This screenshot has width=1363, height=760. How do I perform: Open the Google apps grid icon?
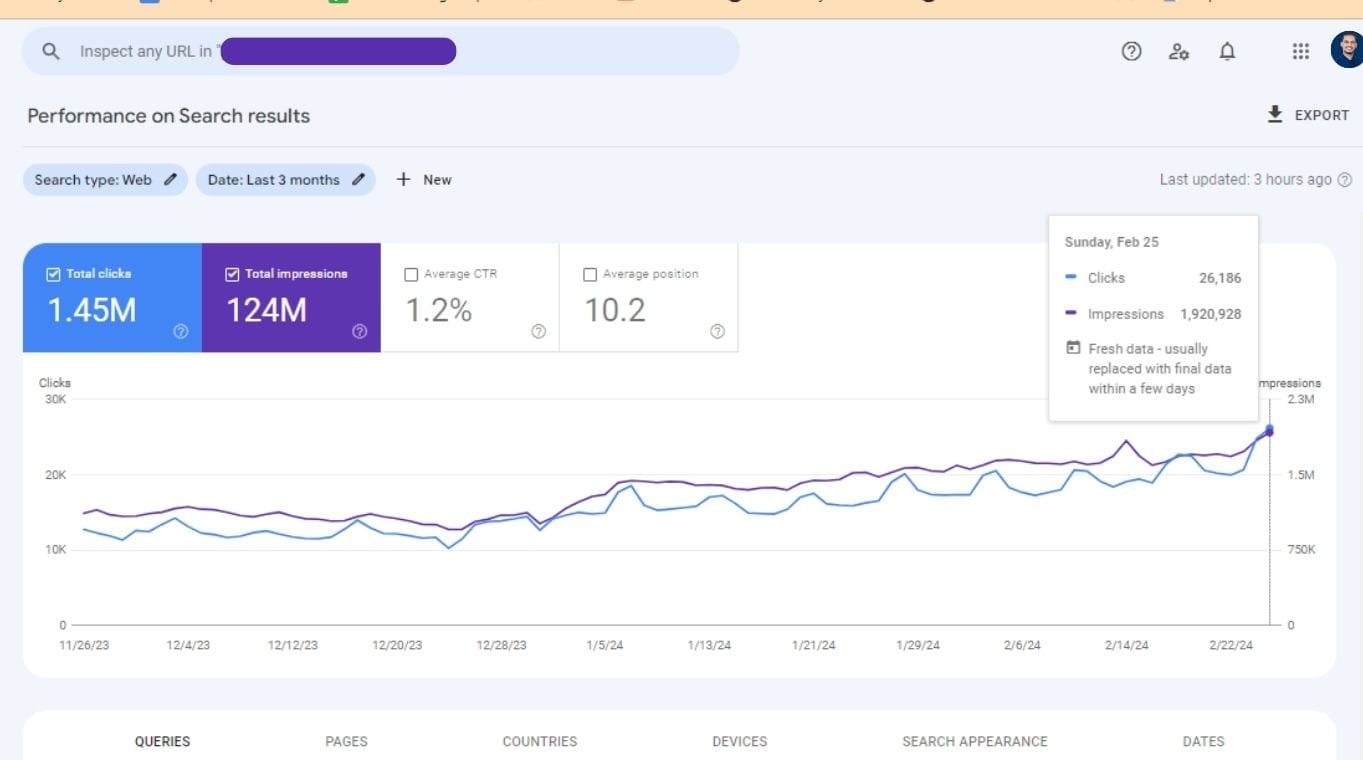(x=1300, y=51)
